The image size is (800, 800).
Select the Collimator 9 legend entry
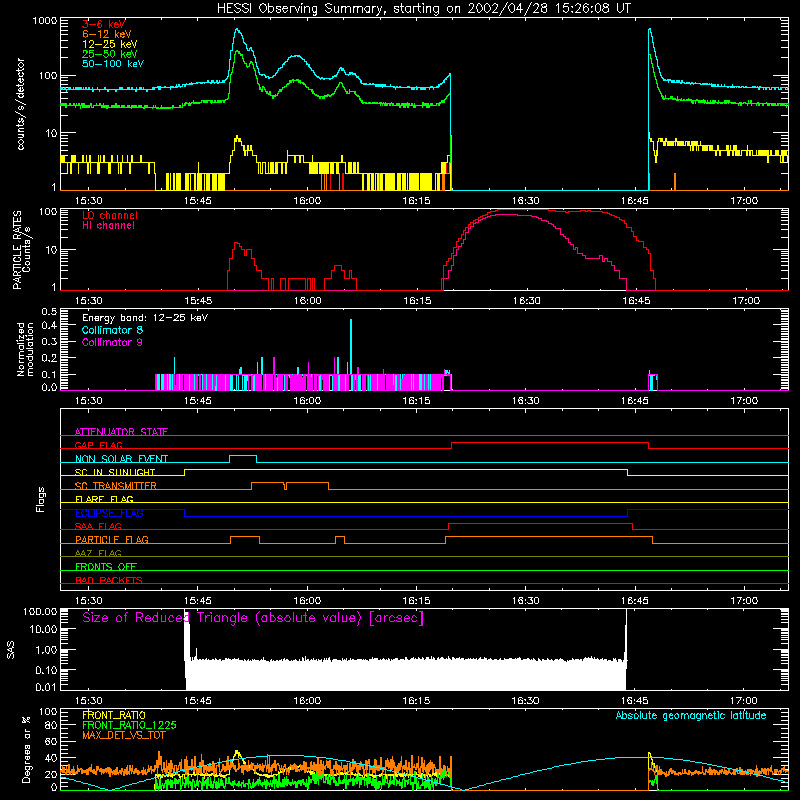point(112,342)
